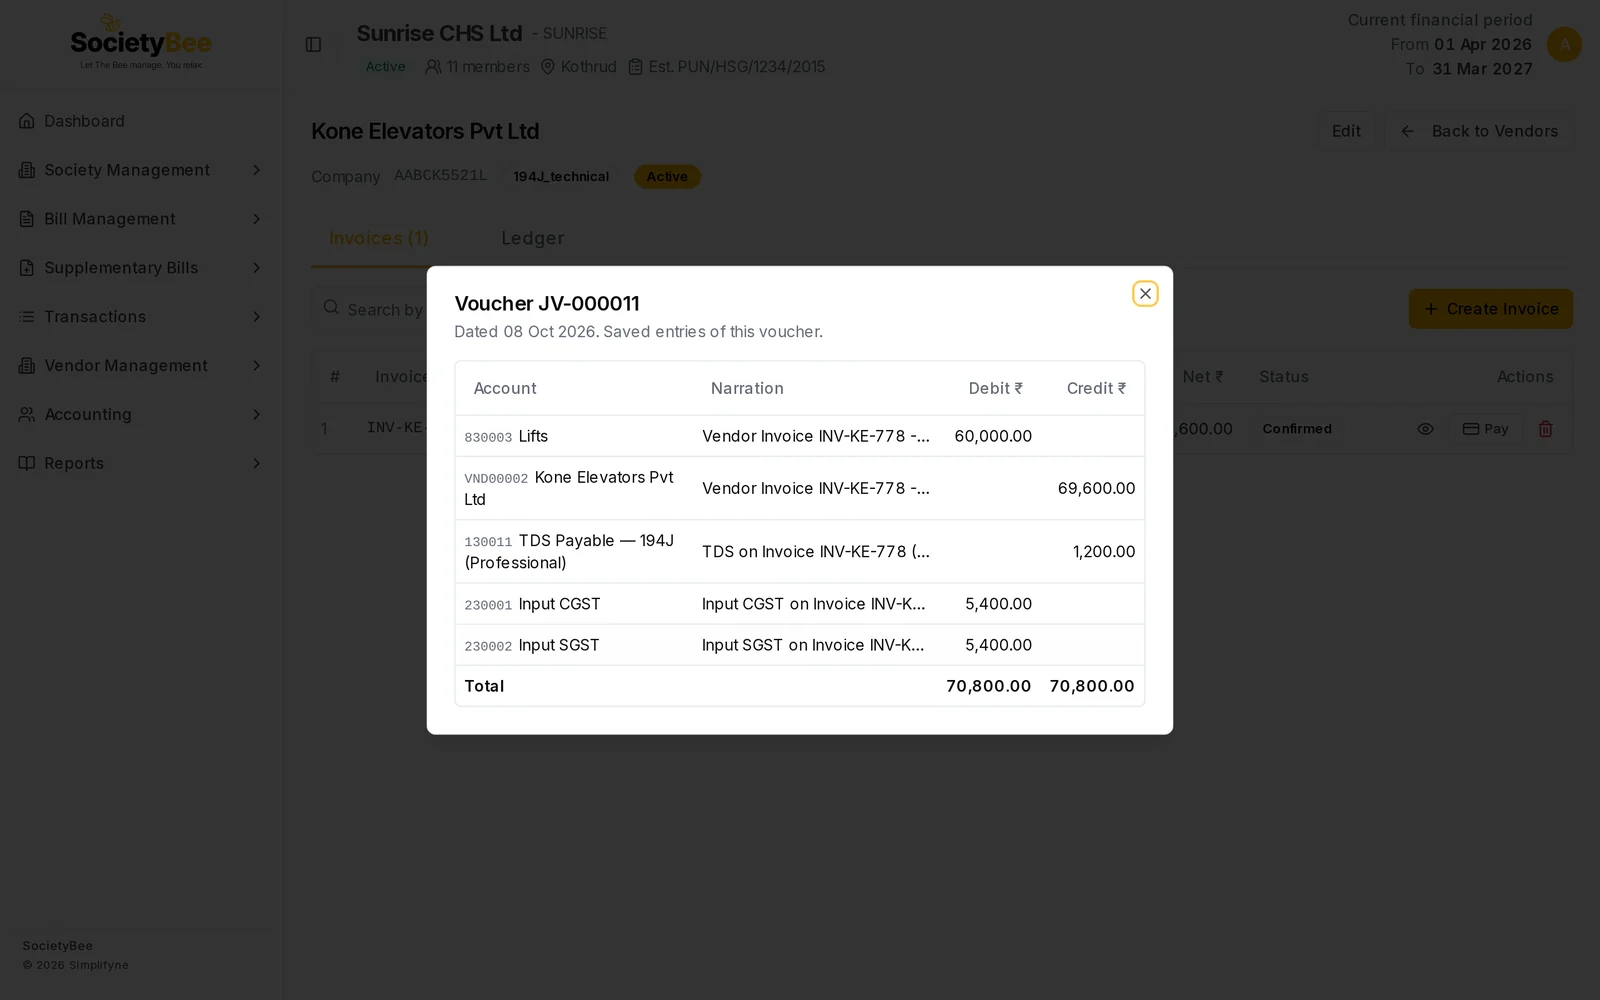Click the SocietyBee logo
The image size is (1600, 1000).
tap(141, 42)
